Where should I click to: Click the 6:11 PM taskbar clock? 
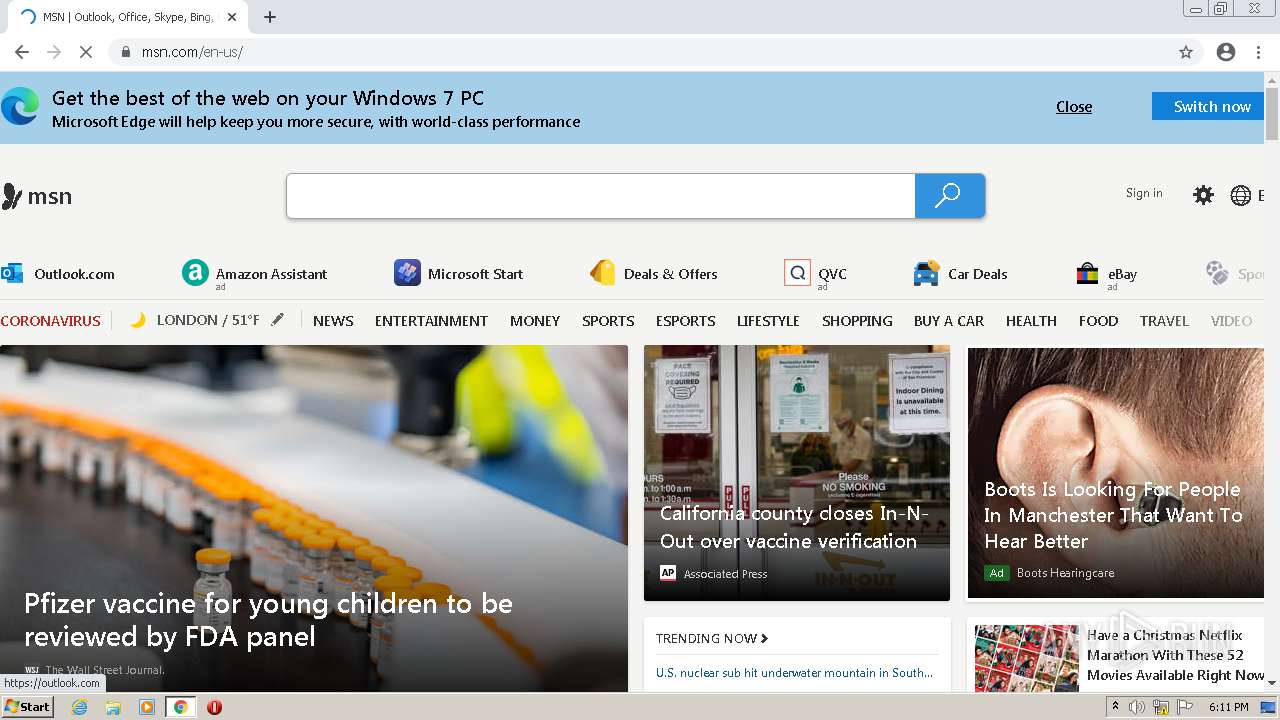click(x=1228, y=707)
